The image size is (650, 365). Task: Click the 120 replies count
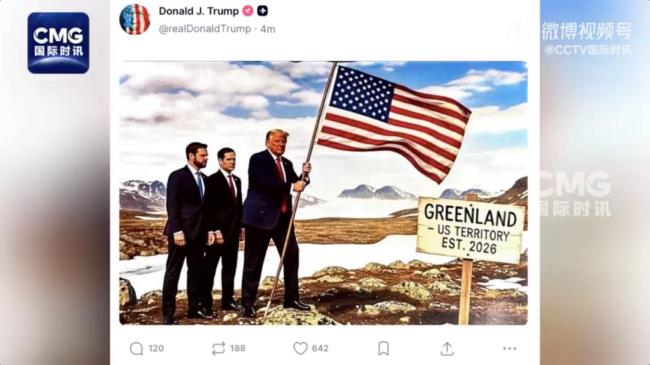pyautogui.click(x=156, y=348)
